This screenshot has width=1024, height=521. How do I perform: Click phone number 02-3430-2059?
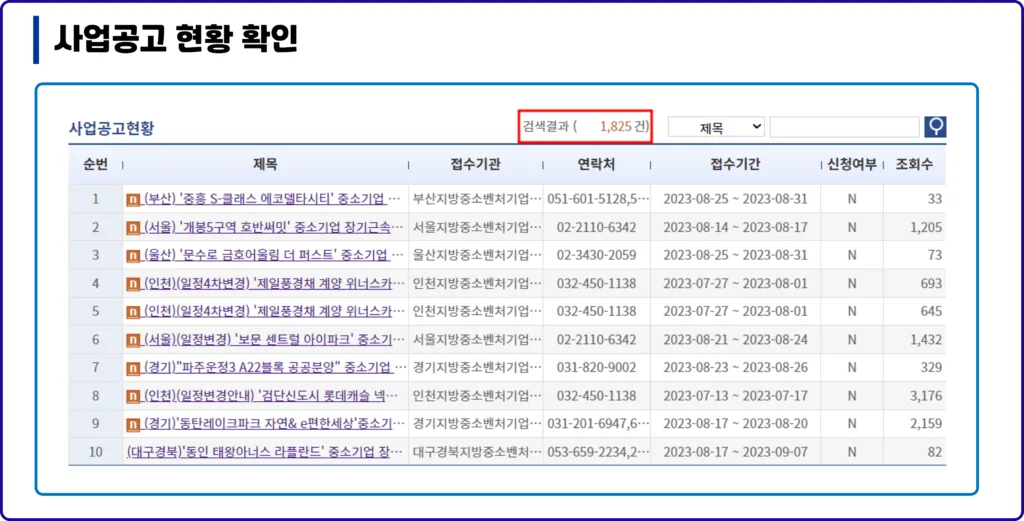tap(596, 255)
